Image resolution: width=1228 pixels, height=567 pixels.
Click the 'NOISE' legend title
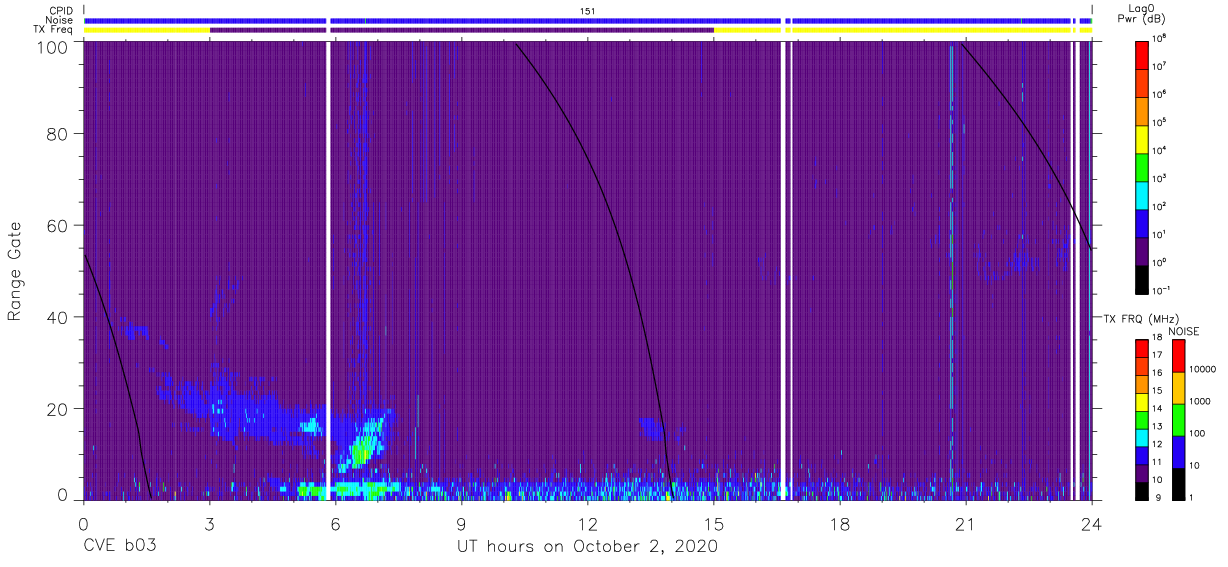(x=1184, y=331)
